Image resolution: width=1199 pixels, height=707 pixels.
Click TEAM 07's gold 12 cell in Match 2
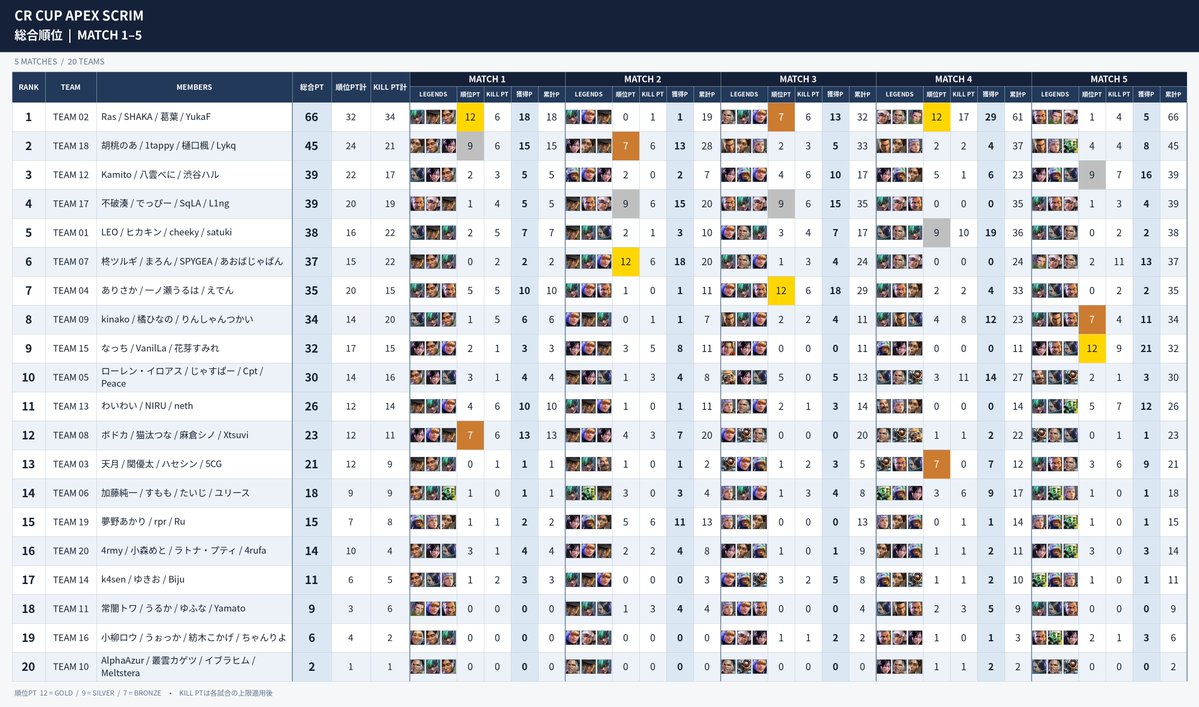coord(625,261)
